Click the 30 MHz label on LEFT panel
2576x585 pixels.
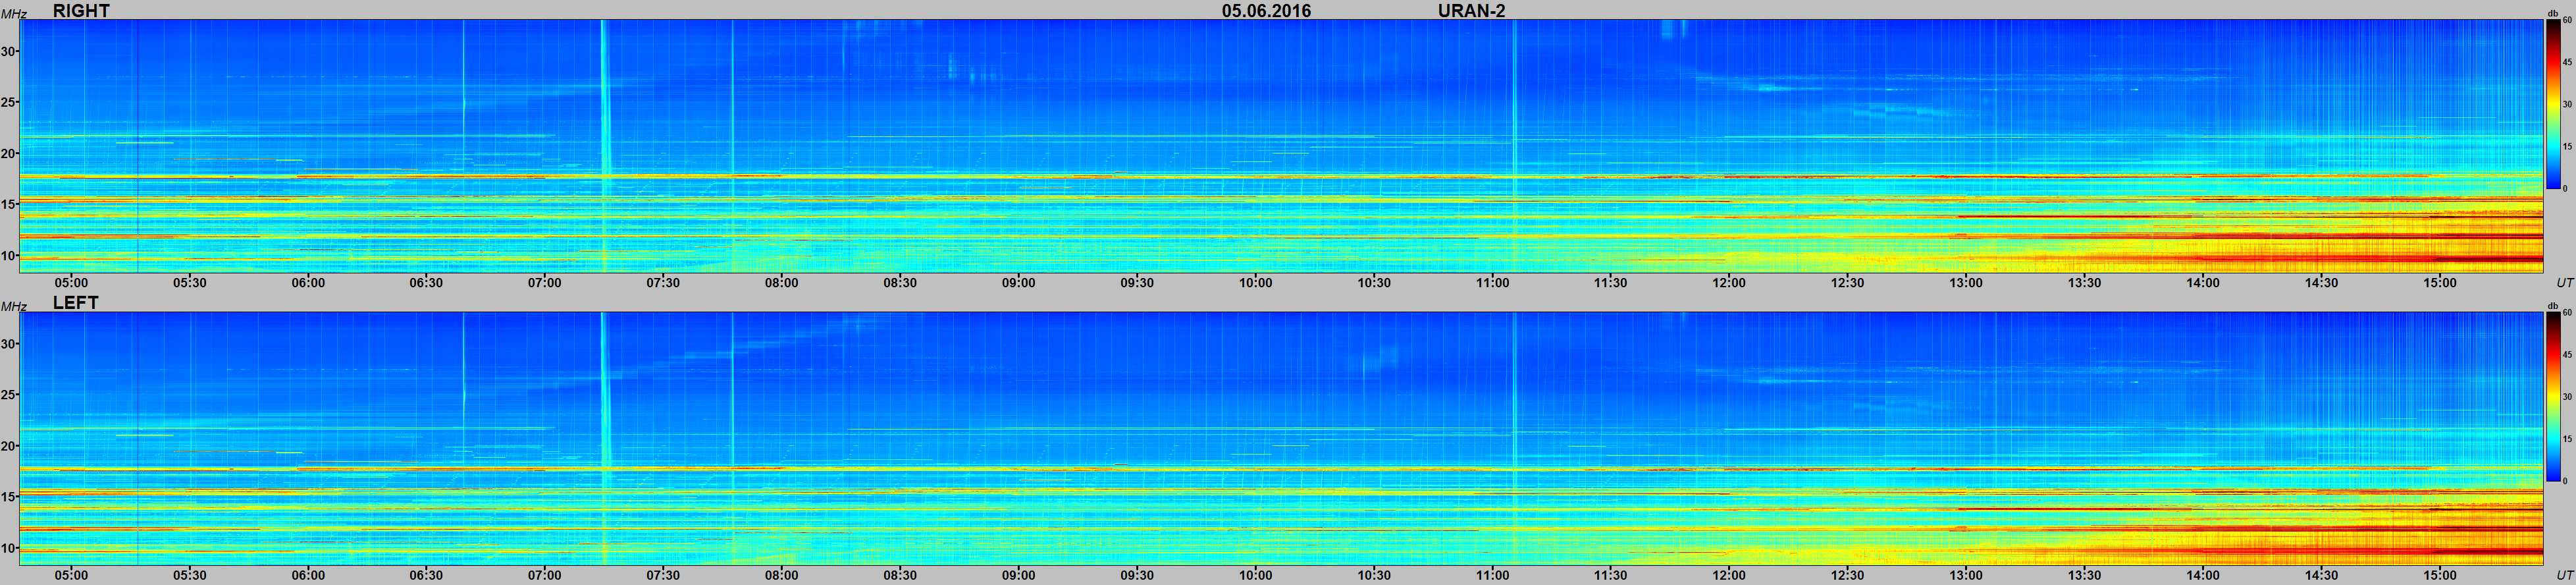9,343
